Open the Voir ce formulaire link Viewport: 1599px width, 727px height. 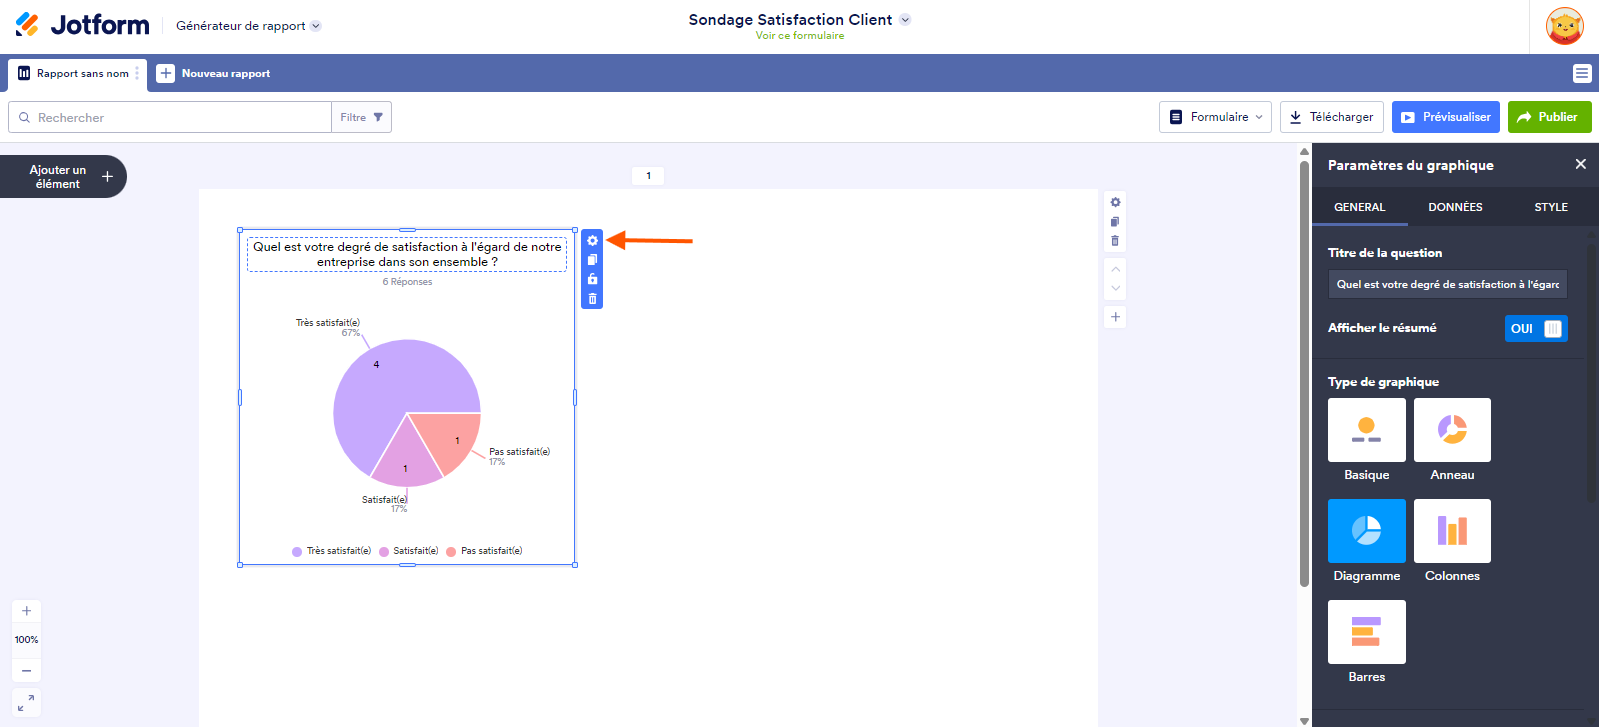pos(799,36)
